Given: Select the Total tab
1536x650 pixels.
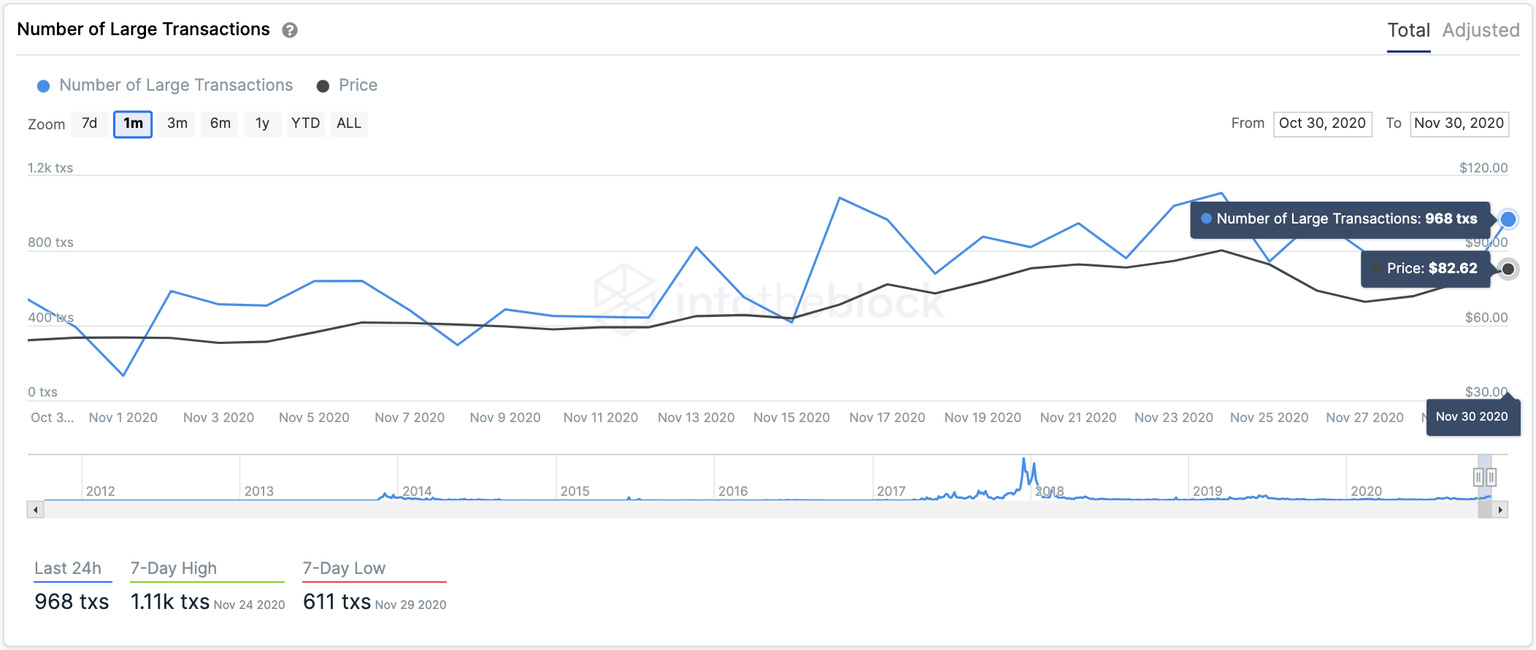Looking at the screenshot, I should (1408, 30).
